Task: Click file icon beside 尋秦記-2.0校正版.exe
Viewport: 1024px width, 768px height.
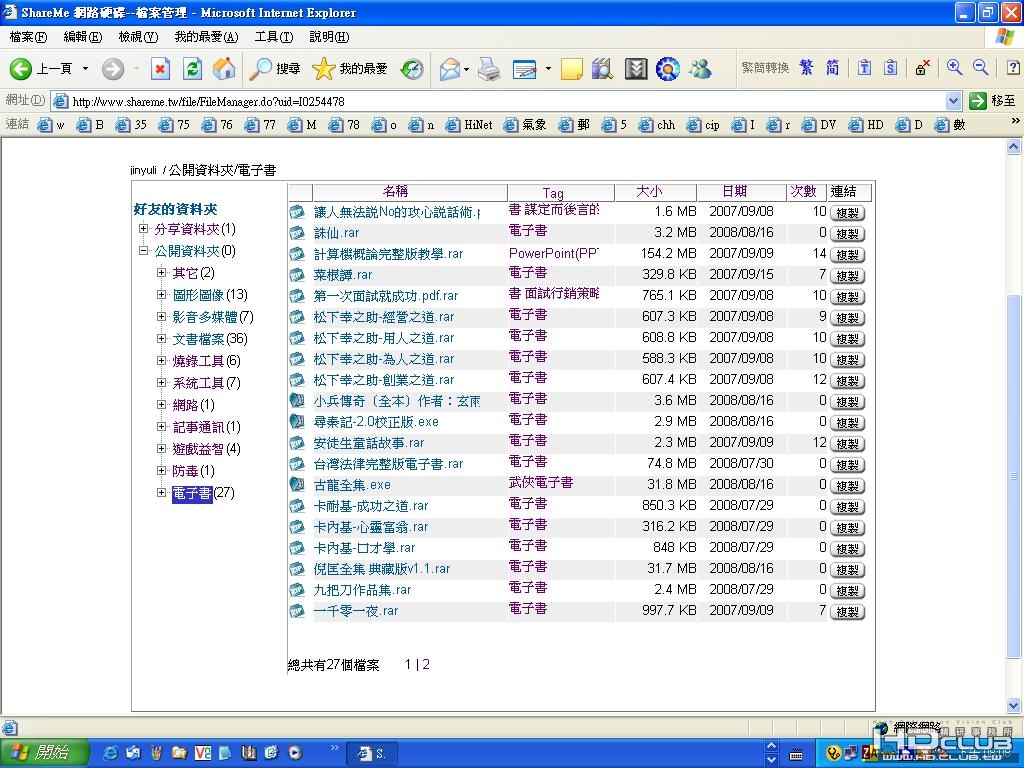Action: point(297,421)
